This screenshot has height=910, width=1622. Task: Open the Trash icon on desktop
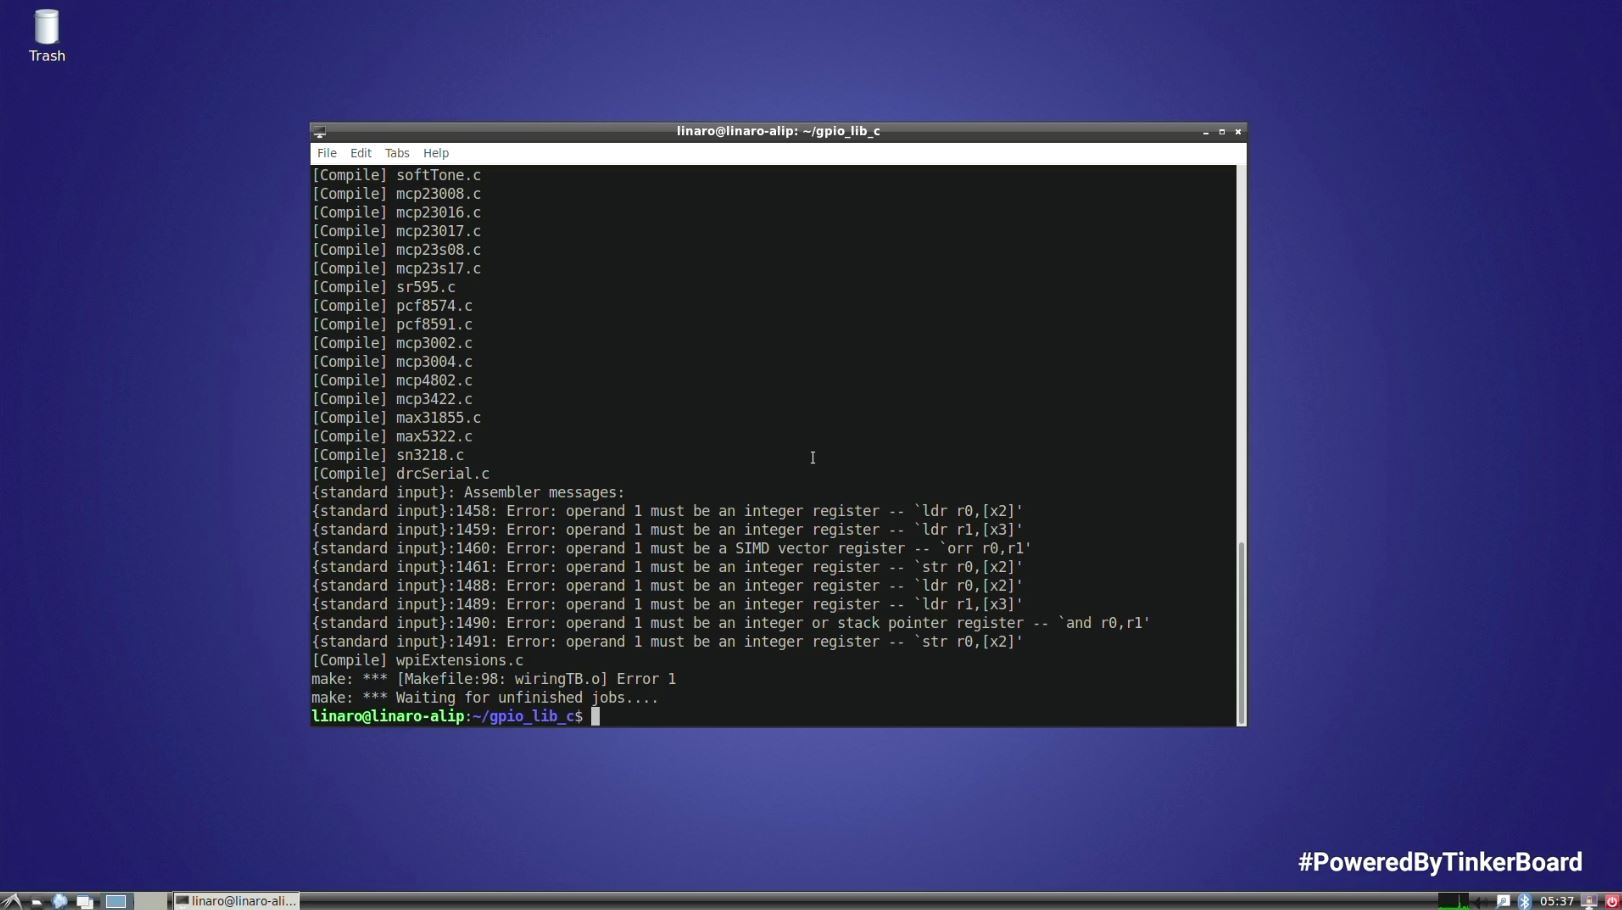click(x=46, y=35)
